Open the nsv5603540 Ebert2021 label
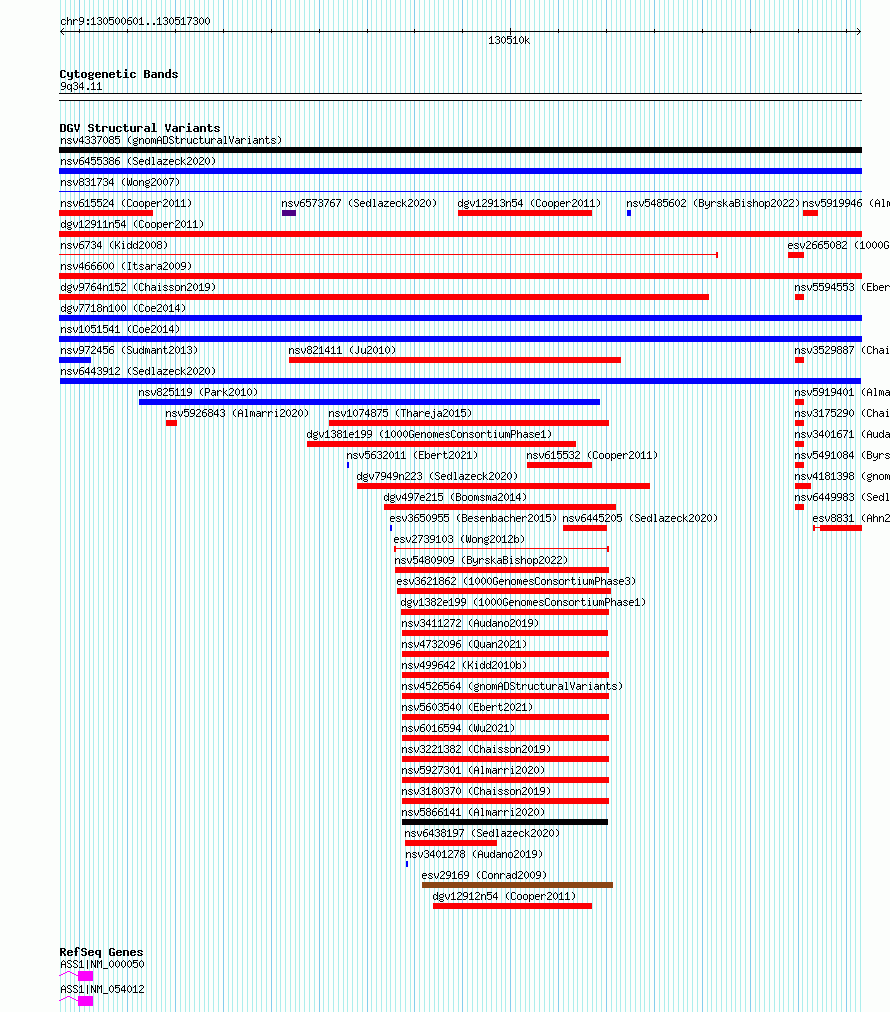 coord(467,707)
